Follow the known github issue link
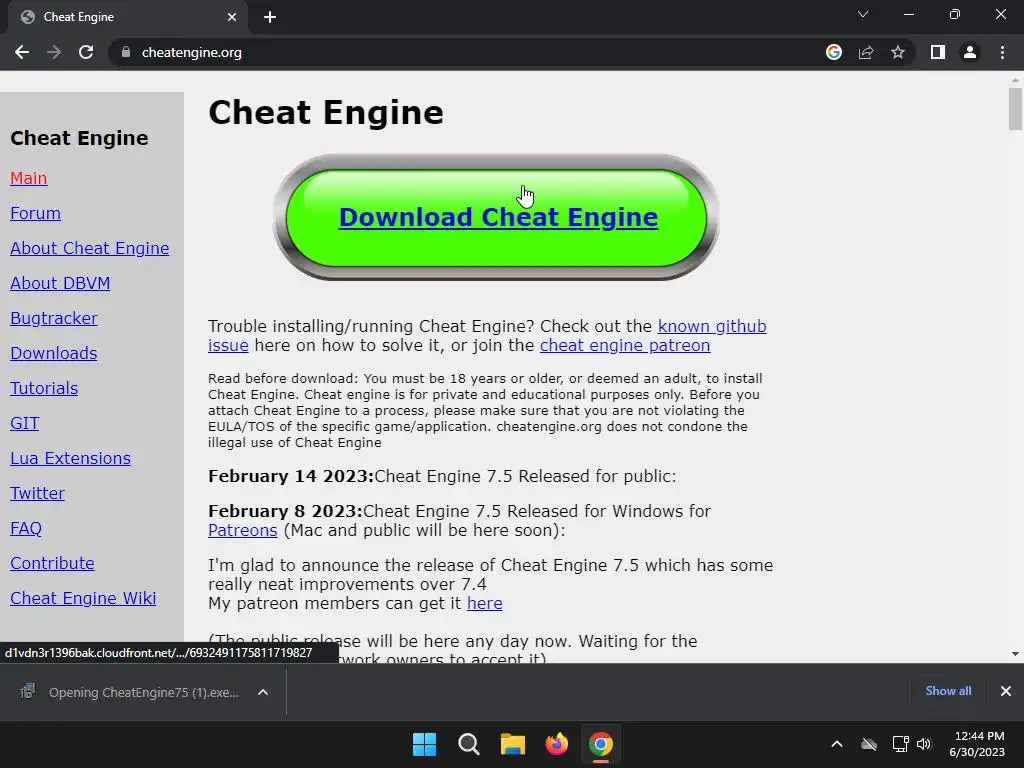This screenshot has height=768, width=1024. pyautogui.click(x=712, y=326)
